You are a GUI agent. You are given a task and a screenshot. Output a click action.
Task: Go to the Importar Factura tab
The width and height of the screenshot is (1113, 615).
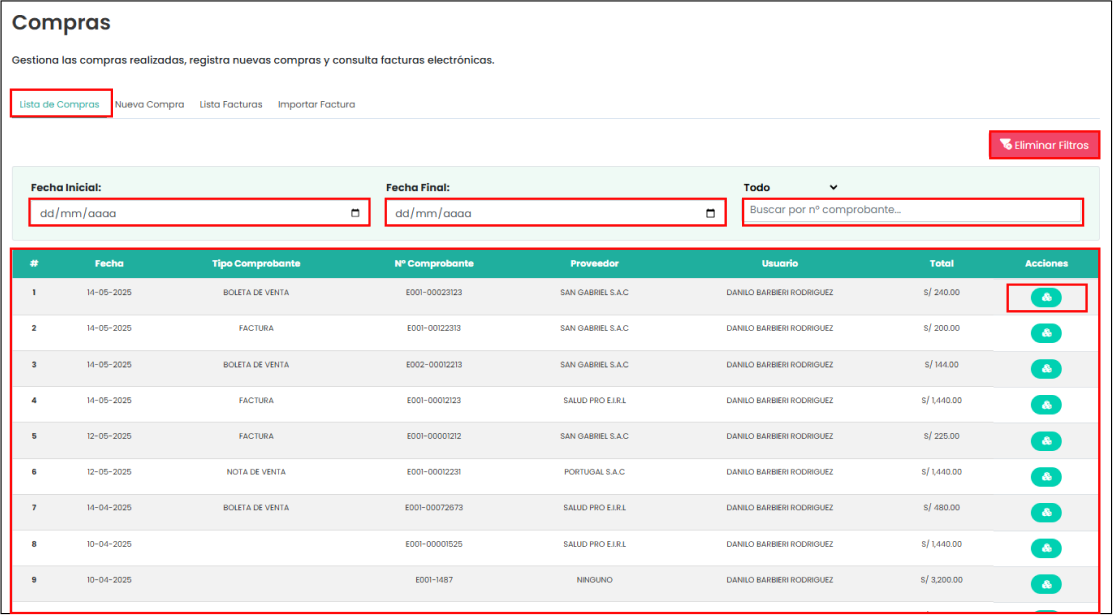(x=316, y=104)
